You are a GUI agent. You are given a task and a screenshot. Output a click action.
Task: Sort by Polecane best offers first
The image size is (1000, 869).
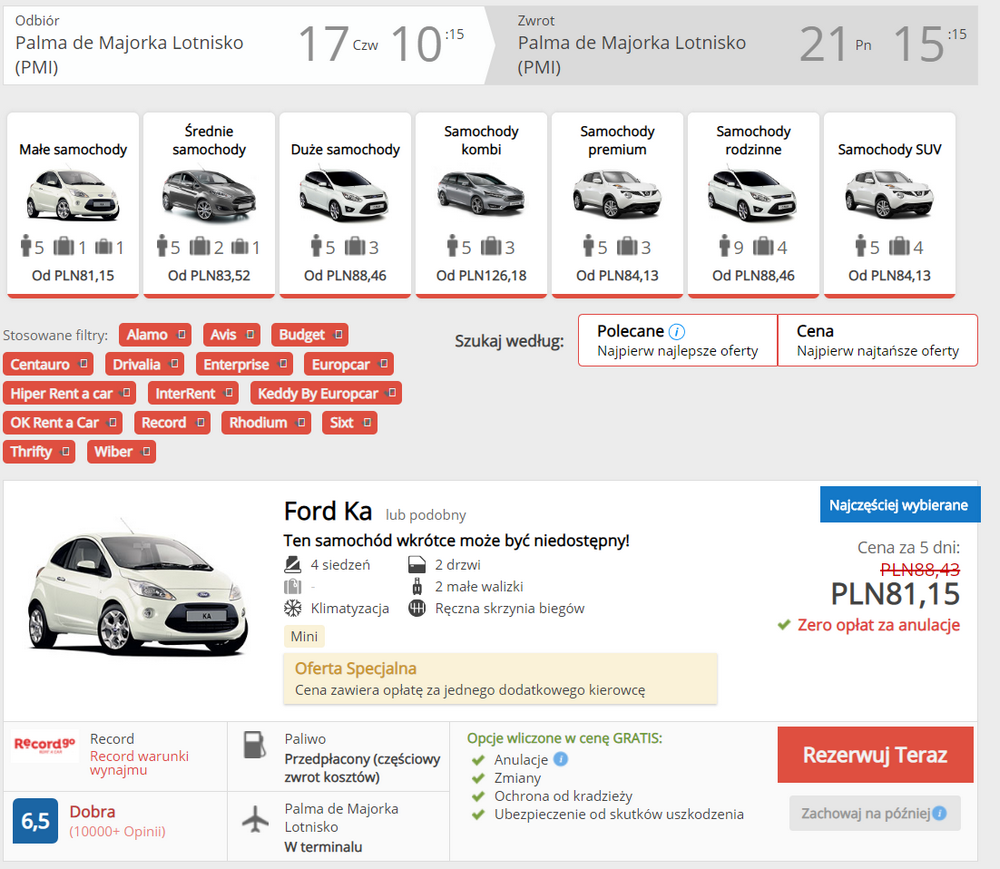point(678,340)
